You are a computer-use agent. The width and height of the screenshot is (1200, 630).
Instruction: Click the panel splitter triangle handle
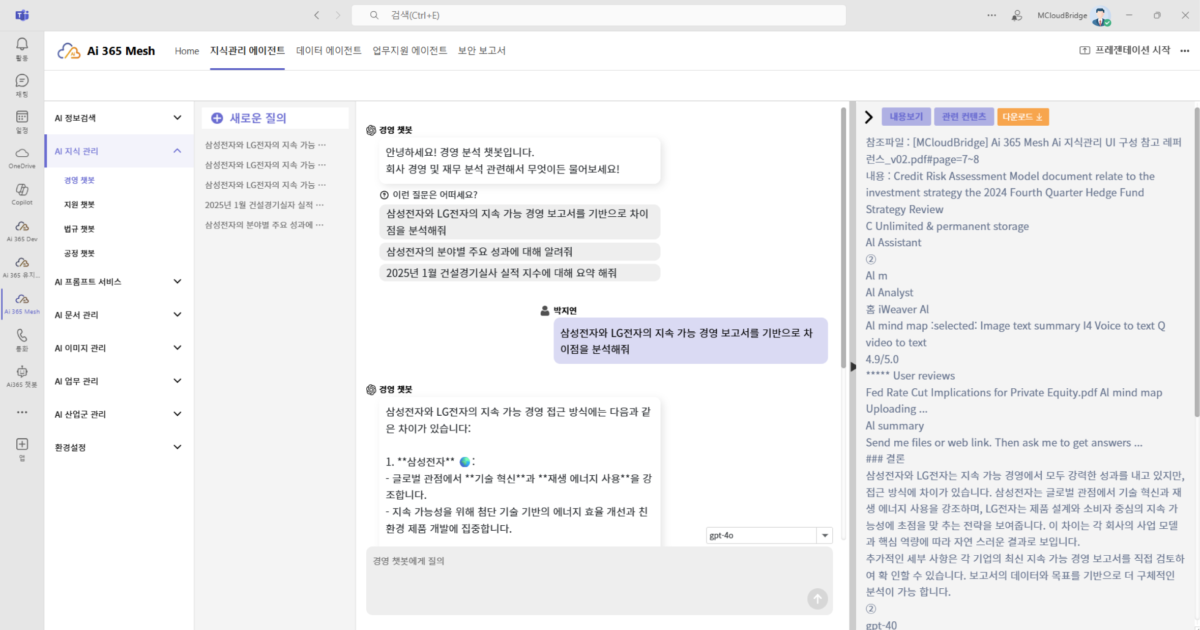pos(853,366)
